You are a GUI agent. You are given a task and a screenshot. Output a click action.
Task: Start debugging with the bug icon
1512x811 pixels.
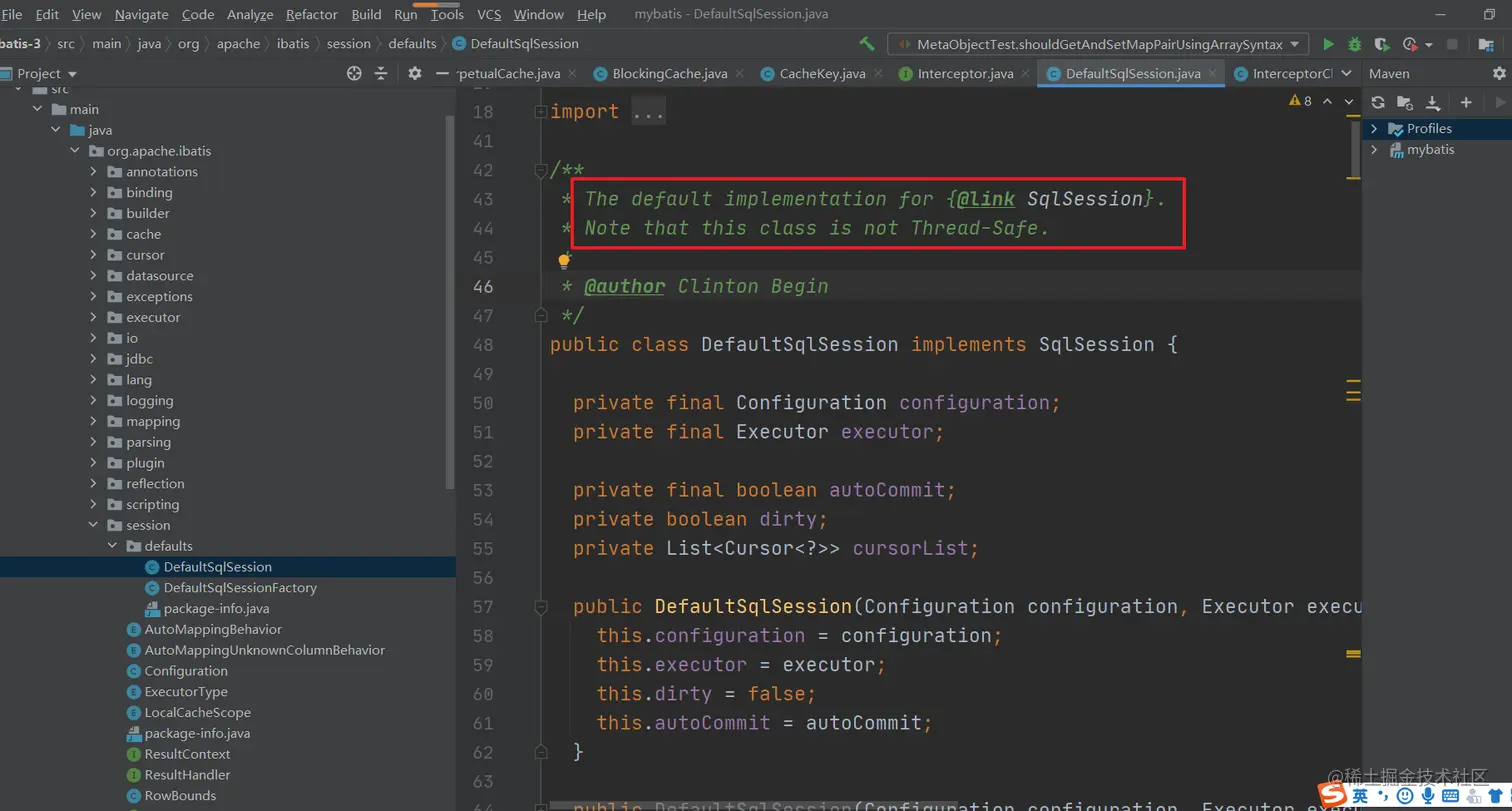pyautogui.click(x=1355, y=44)
